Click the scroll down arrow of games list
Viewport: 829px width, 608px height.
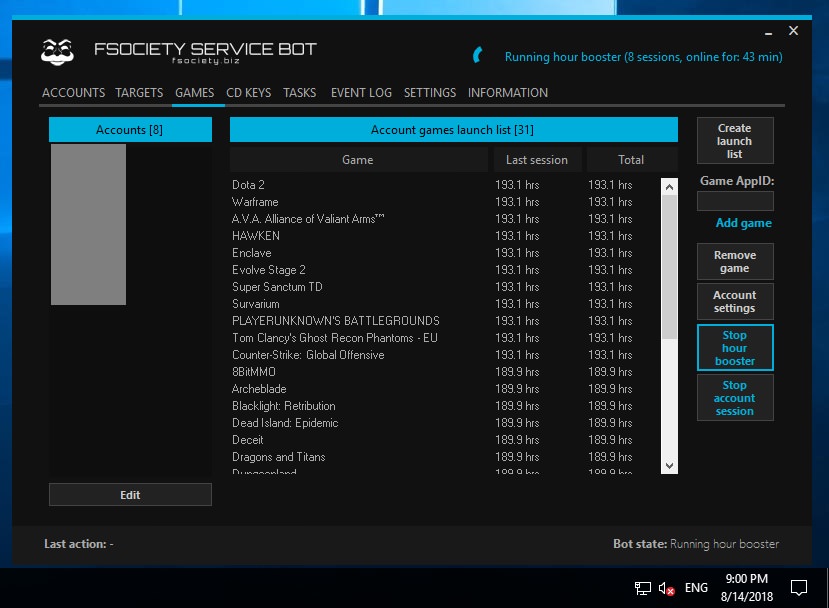pyautogui.click(x=669, y=465)
